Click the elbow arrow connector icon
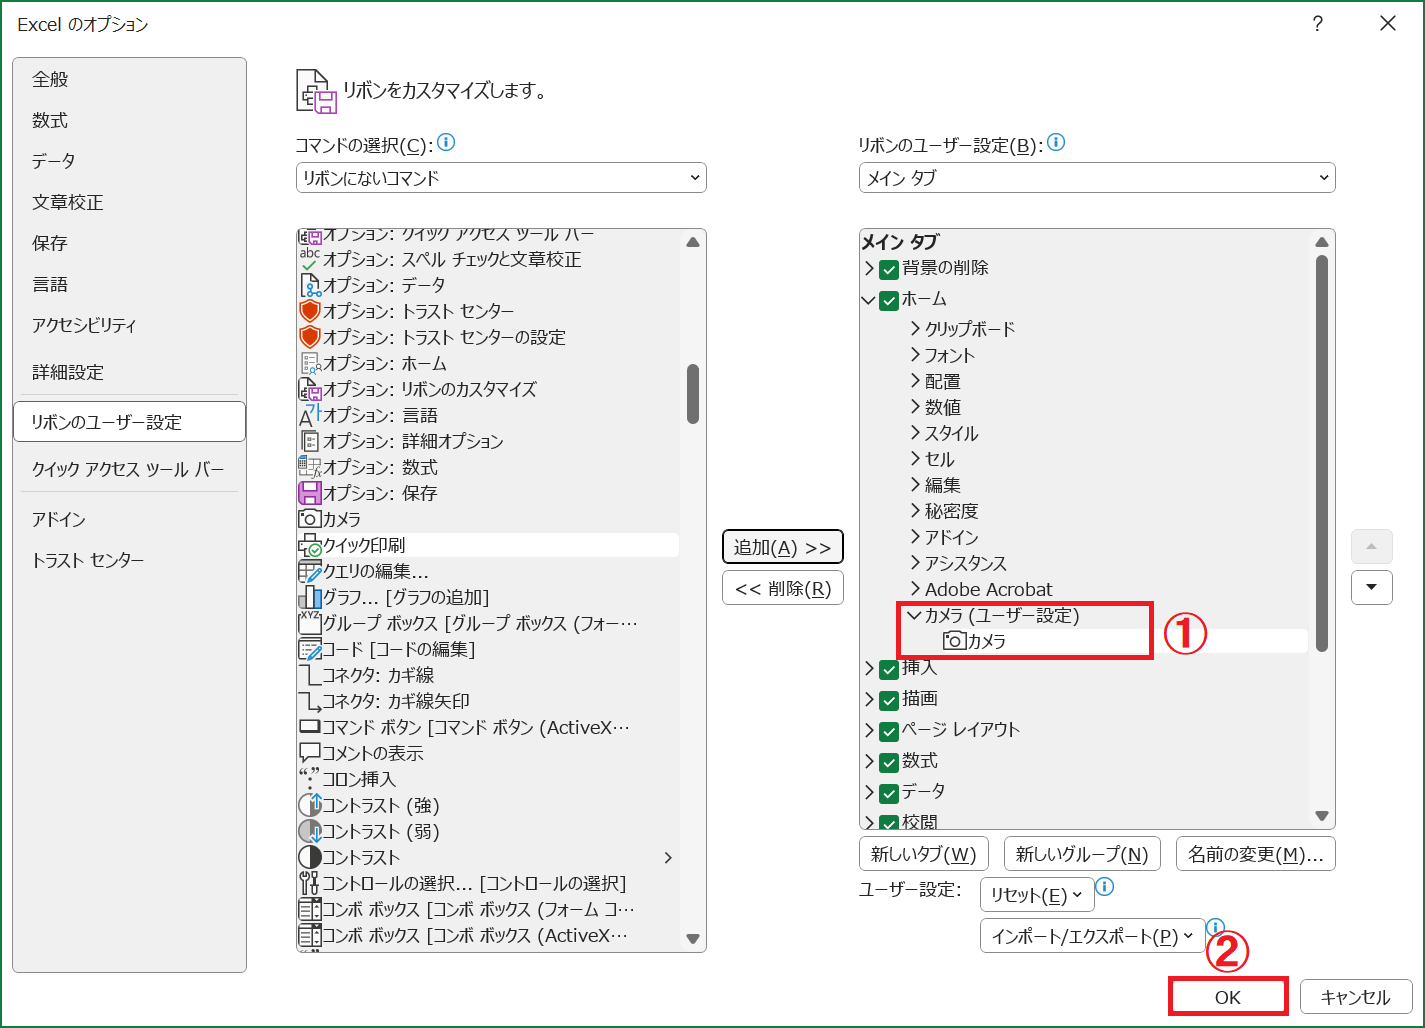Screen dimensions: 1425x1028 pos(310,701)
